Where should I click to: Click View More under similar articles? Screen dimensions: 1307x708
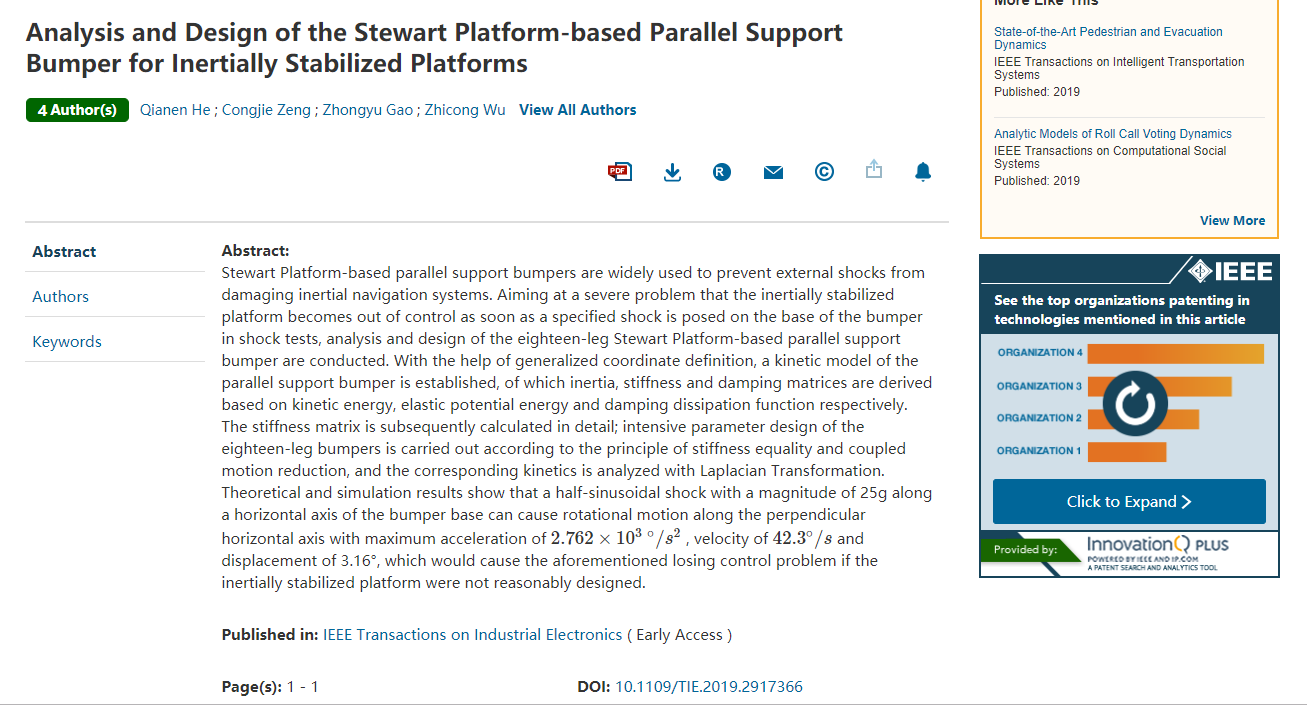click(1232, 220)
